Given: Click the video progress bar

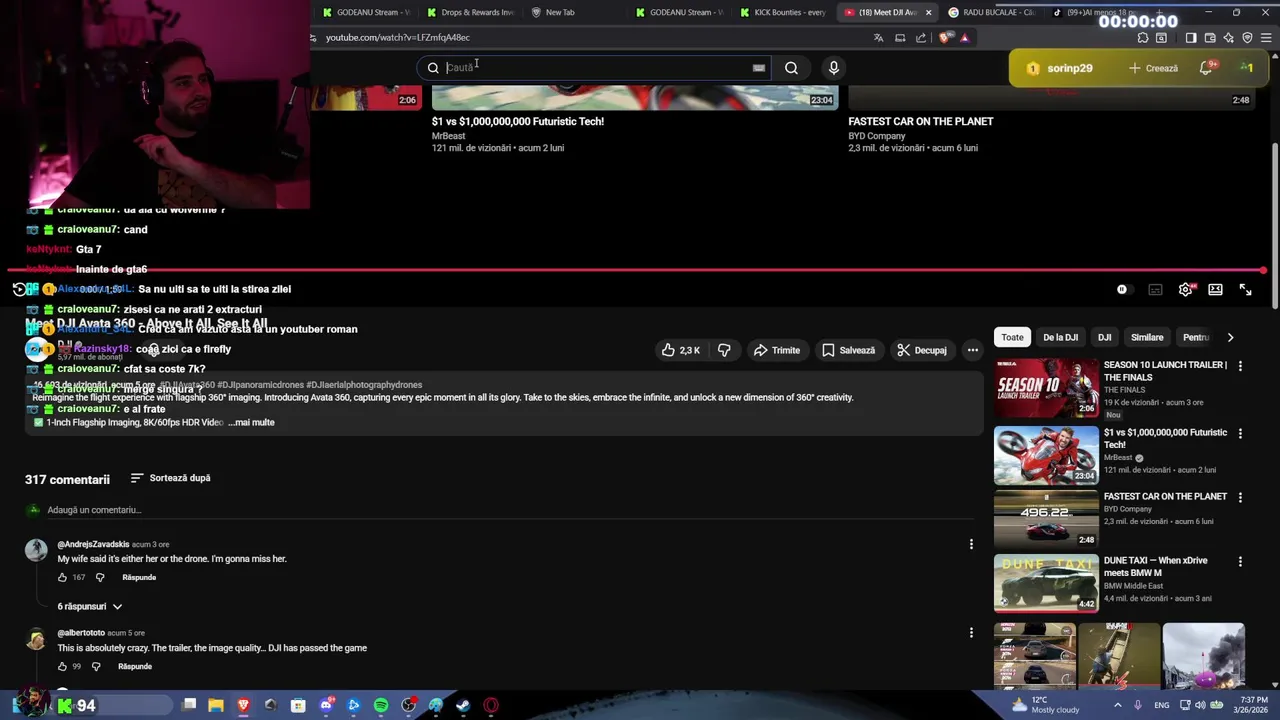Looking at the screenshot, I should [x=636, y=271].
